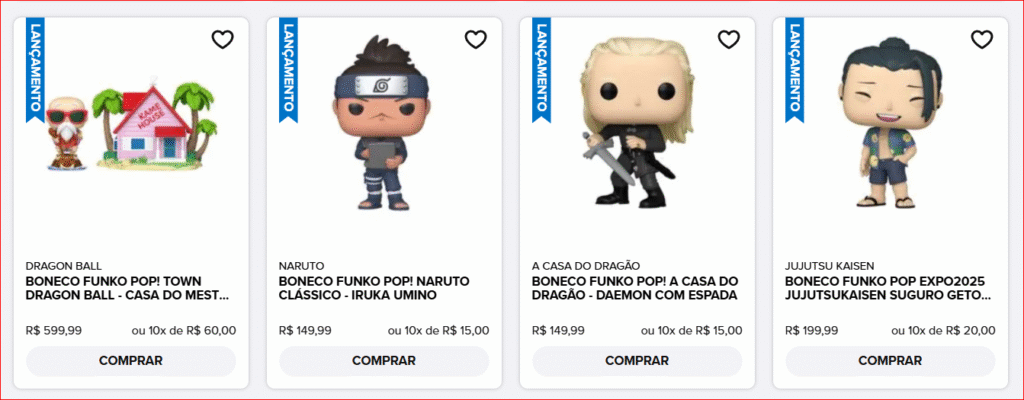
Task: Click Lançamento ribbon on Dragon Ball card
Action: coord(35,70)
